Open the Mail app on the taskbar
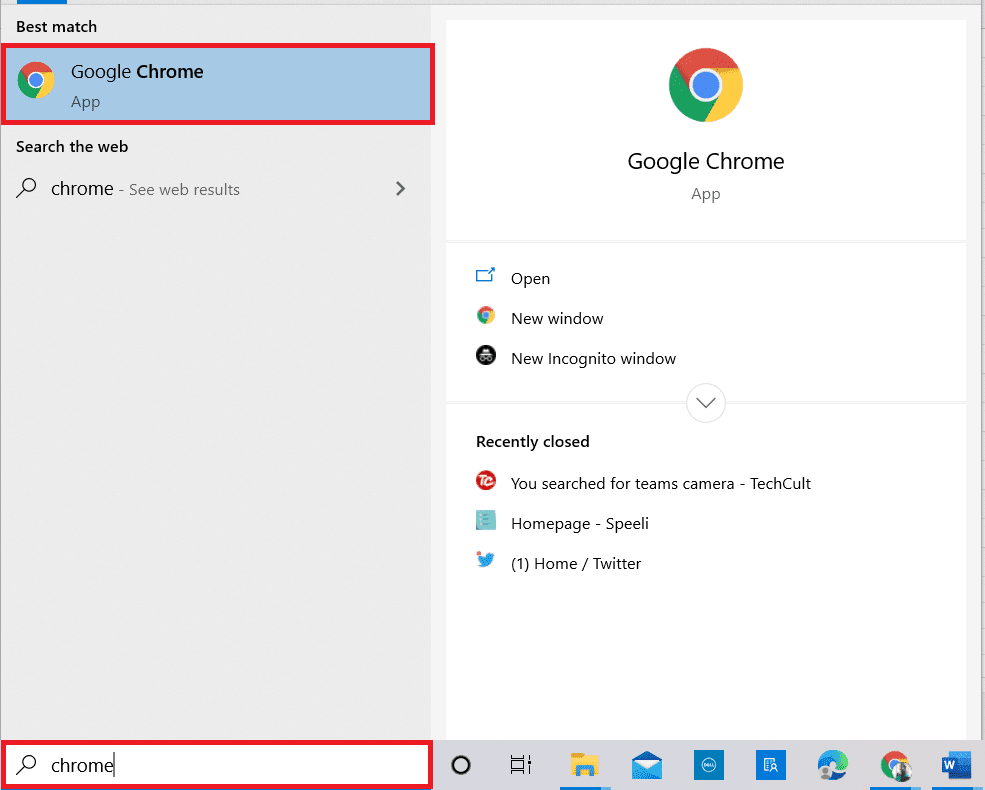This screenshot has height=790, width=985. [x=646, y=764]
